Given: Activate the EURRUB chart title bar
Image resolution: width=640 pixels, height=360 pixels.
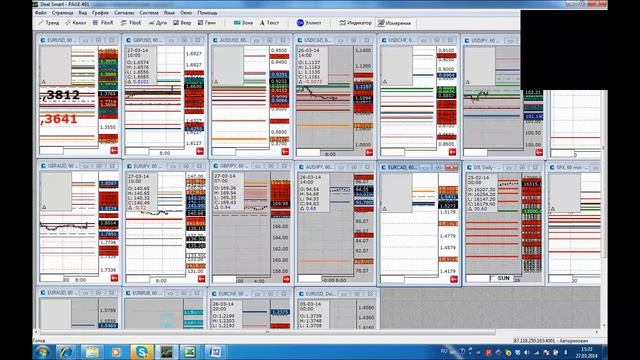Looking at the screenshot, I should 164,293.
